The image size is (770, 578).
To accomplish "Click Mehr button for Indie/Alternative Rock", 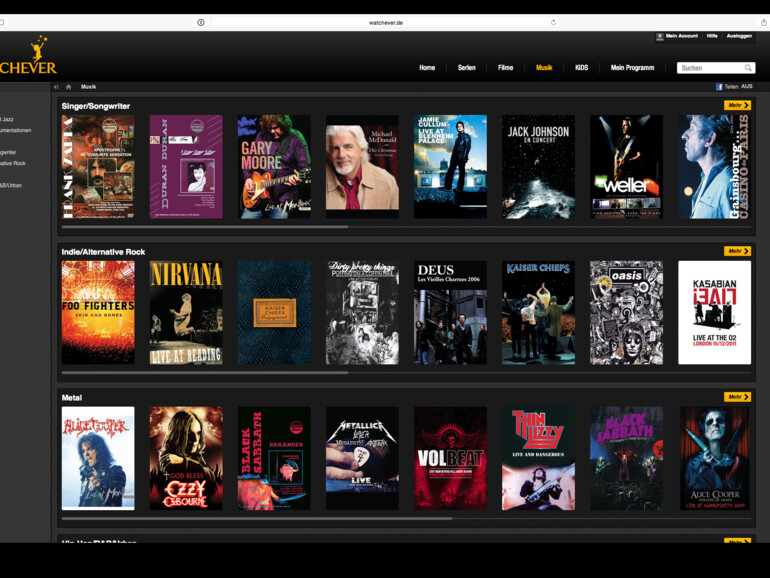I will coord(737,251).
